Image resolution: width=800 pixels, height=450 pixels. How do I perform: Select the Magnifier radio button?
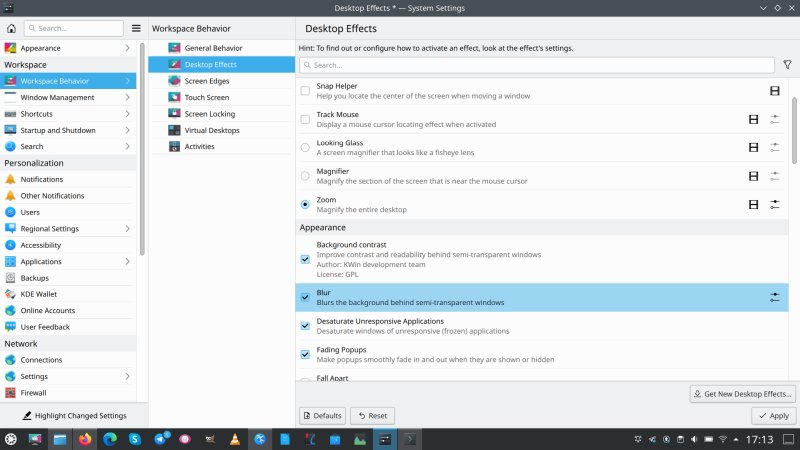(x=305, y=176)
